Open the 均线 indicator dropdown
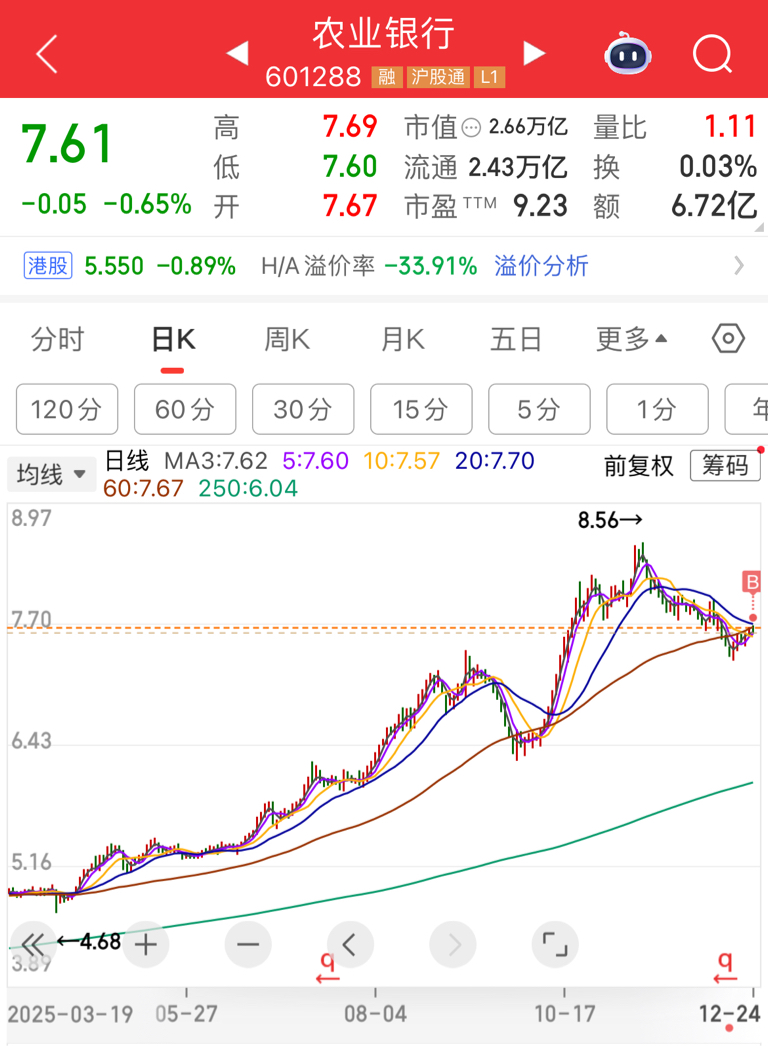Image resolution: width=768 pixels, height=1046 pixels. tap(51, 474)
